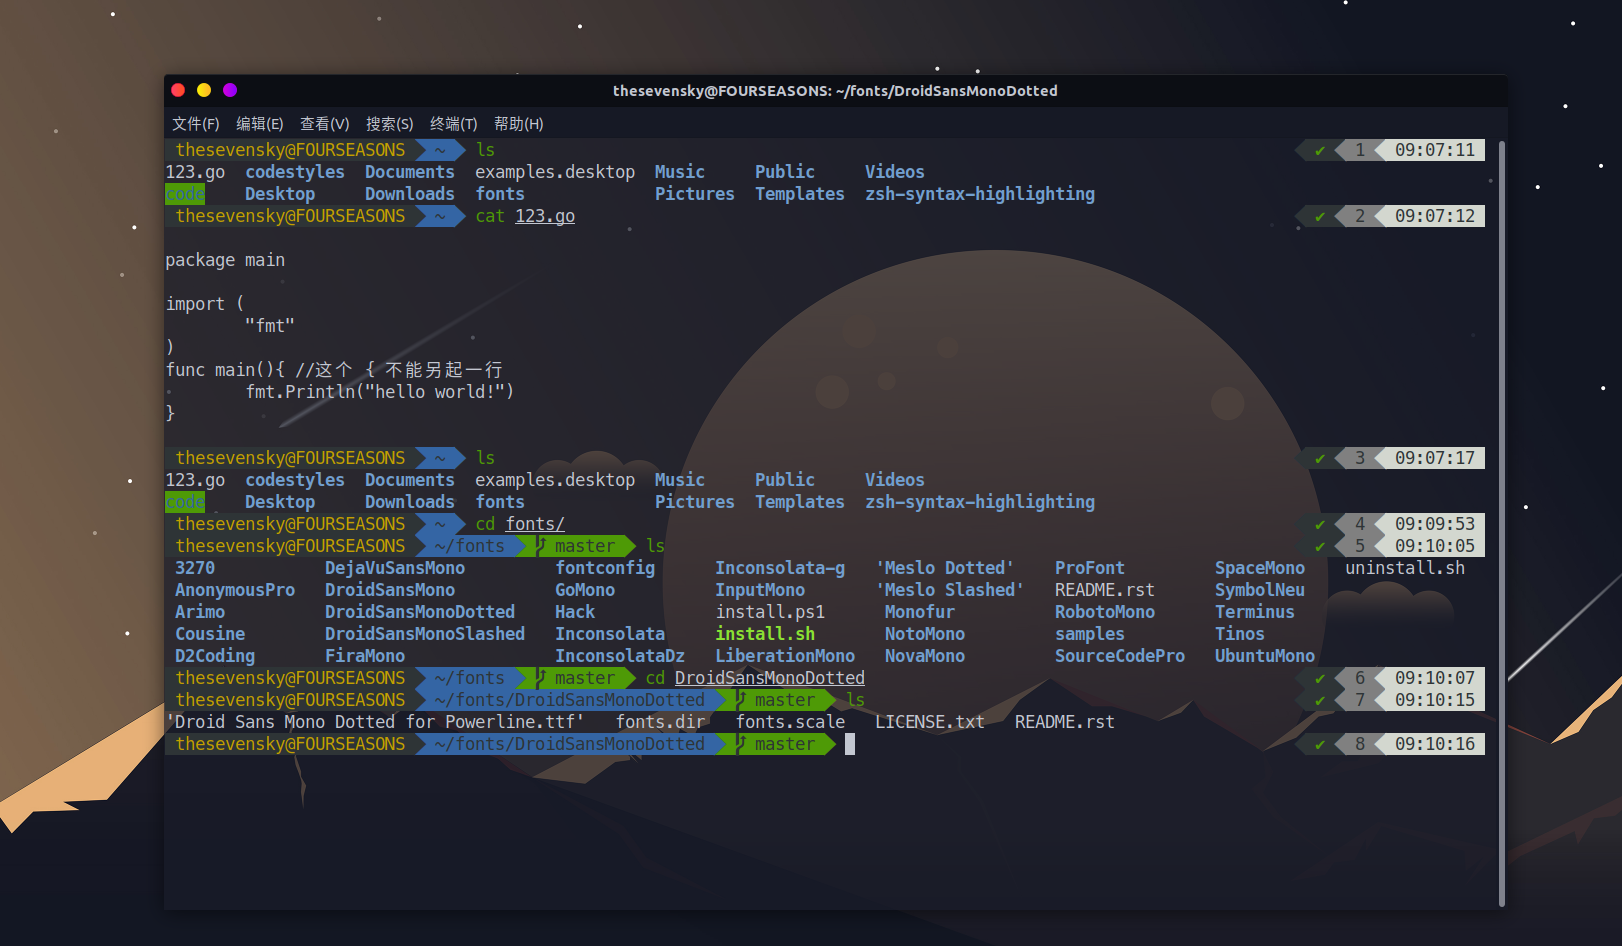1622x946 pixels.
Task: Click the underlined fonts/ argument after cd
Action: coord(534,523)
